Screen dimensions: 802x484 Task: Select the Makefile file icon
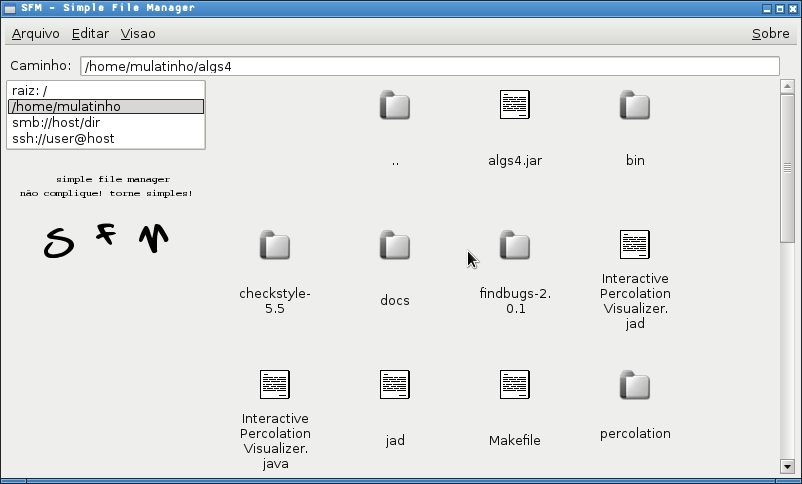click(x=515, y=384)
